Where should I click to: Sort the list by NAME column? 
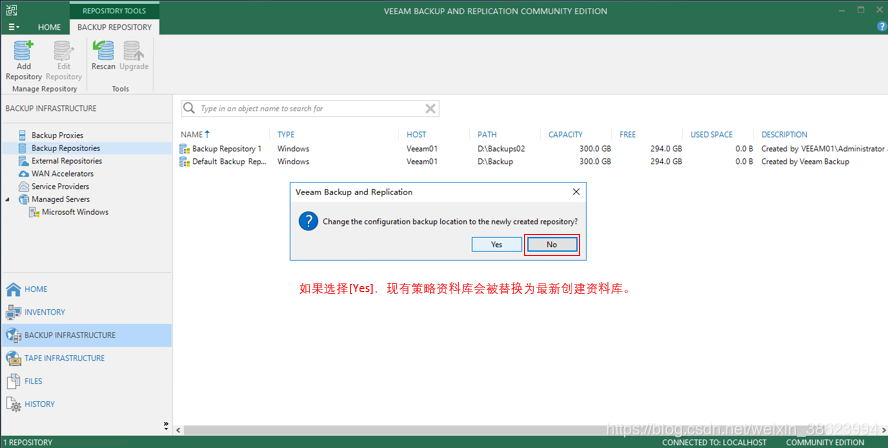pos(191,134)
